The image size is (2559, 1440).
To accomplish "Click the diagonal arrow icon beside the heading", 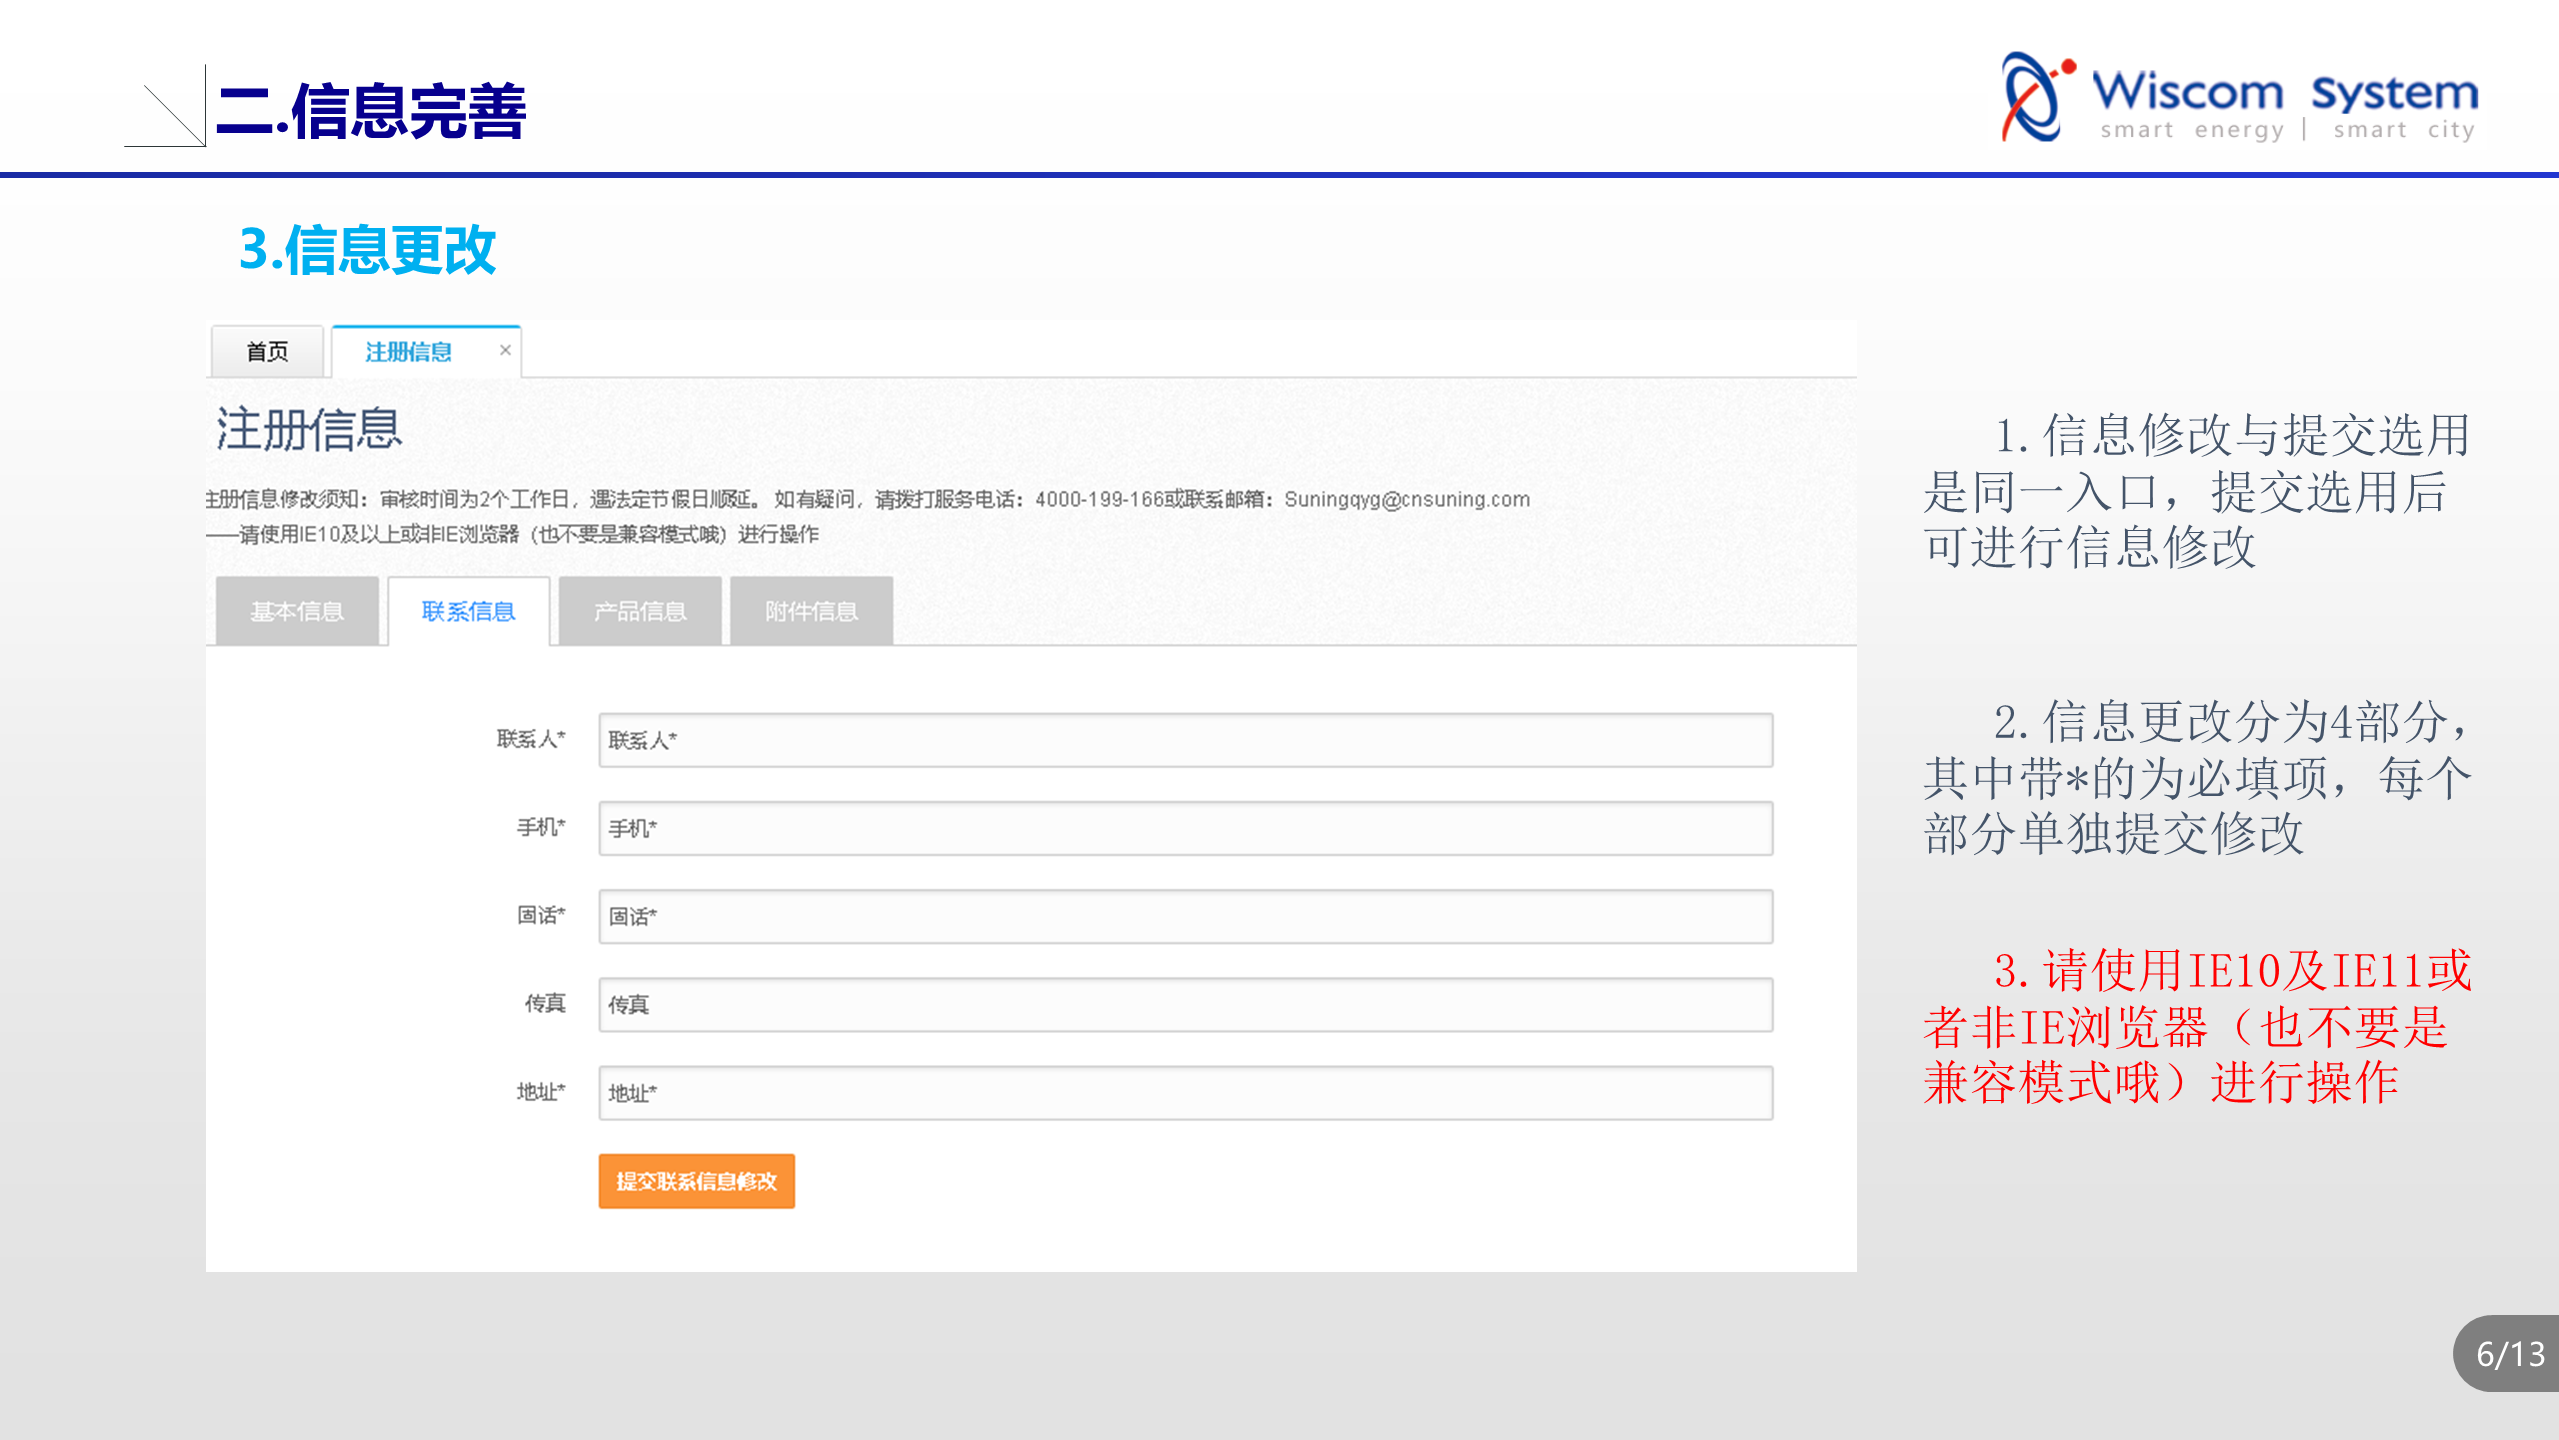I will click(168, 110).
